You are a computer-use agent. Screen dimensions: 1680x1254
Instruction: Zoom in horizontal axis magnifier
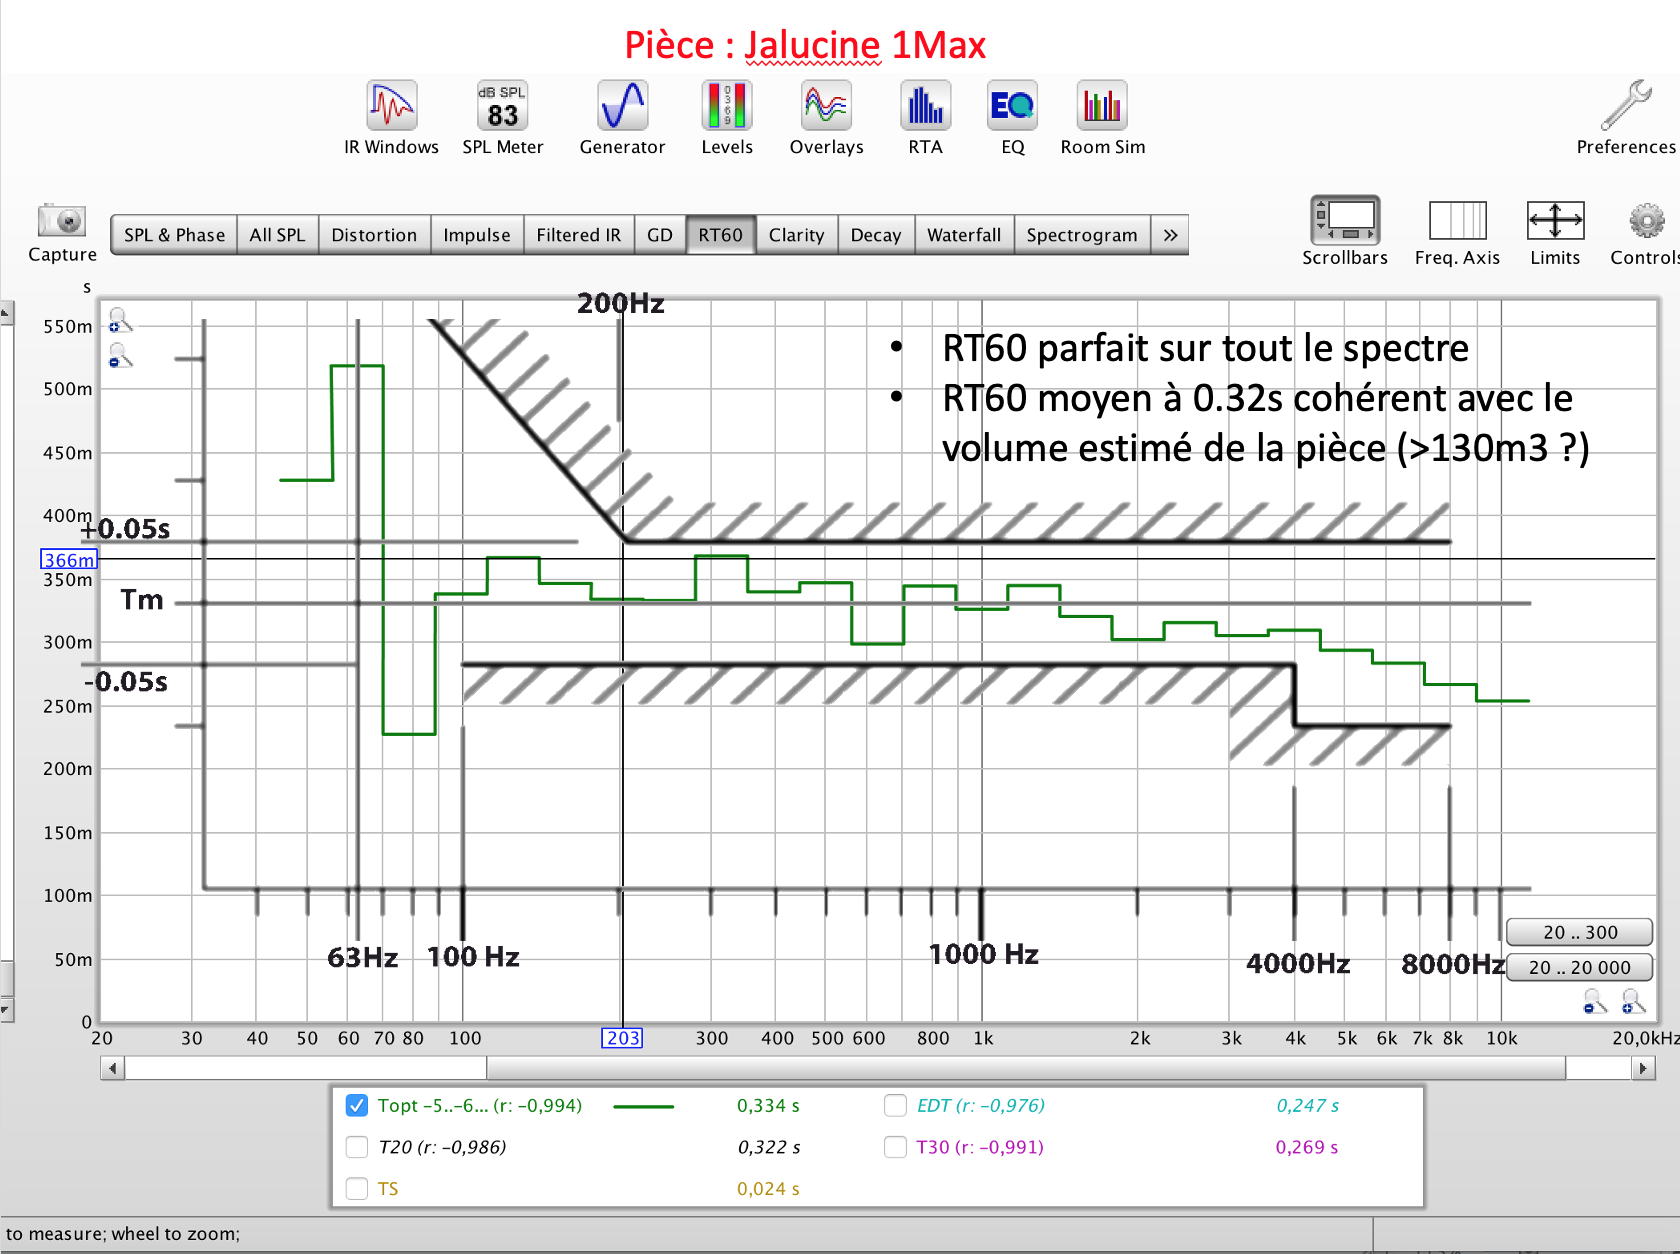1633,1001
